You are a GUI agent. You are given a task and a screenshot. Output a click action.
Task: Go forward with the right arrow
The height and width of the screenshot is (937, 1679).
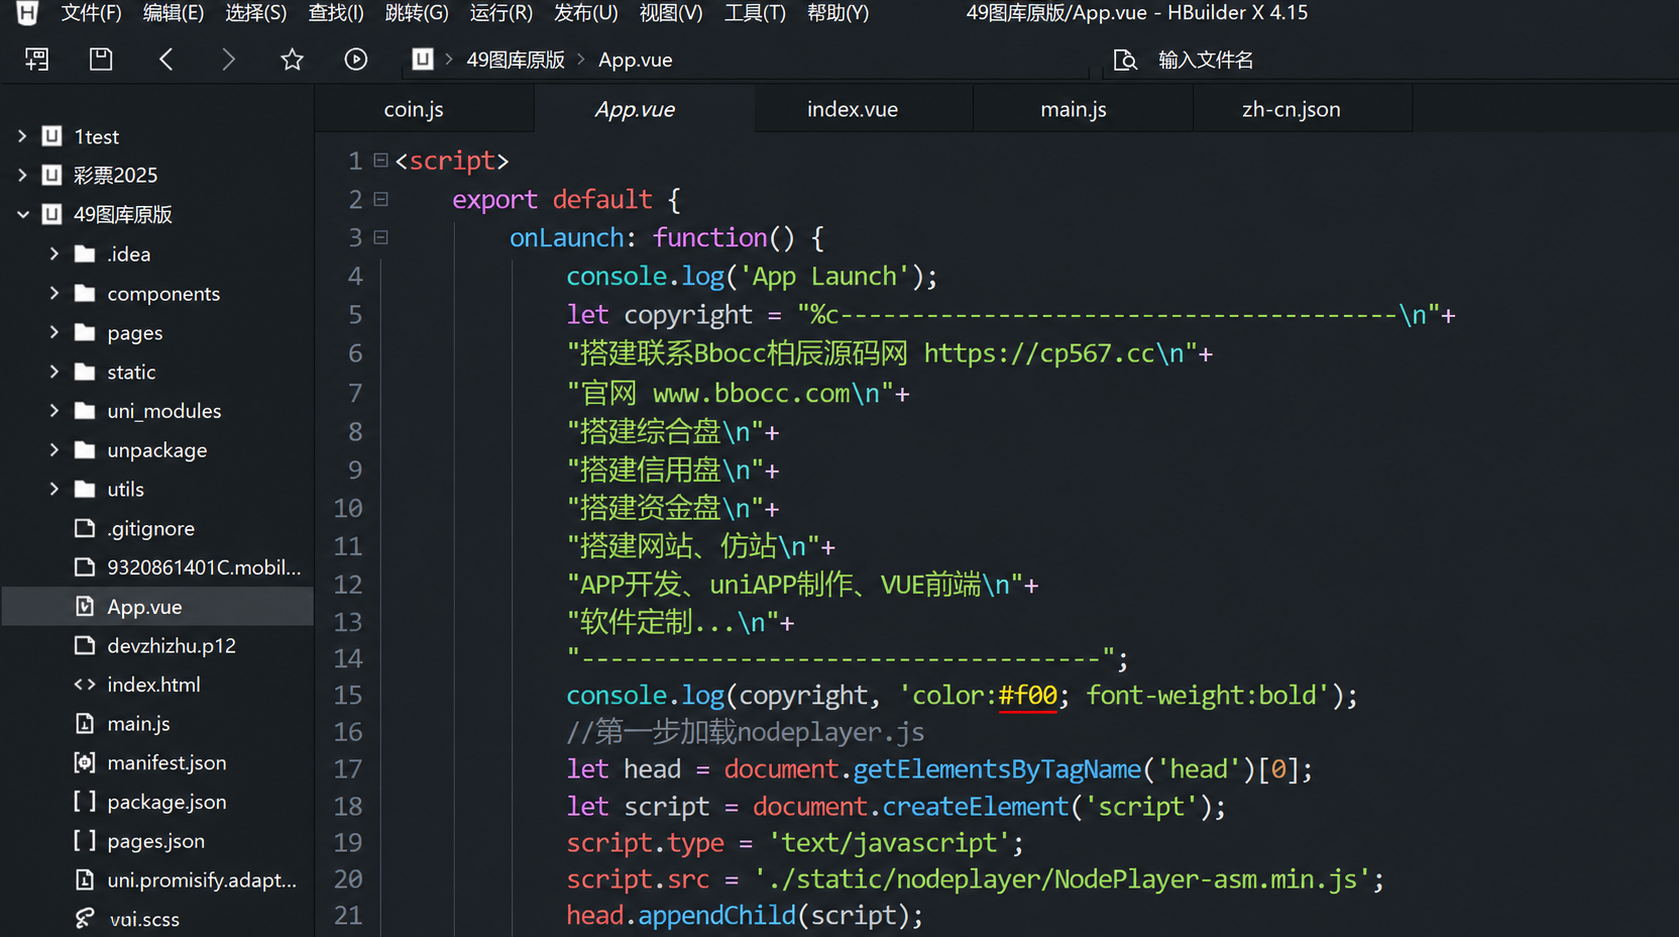click(x=228, y=60)
